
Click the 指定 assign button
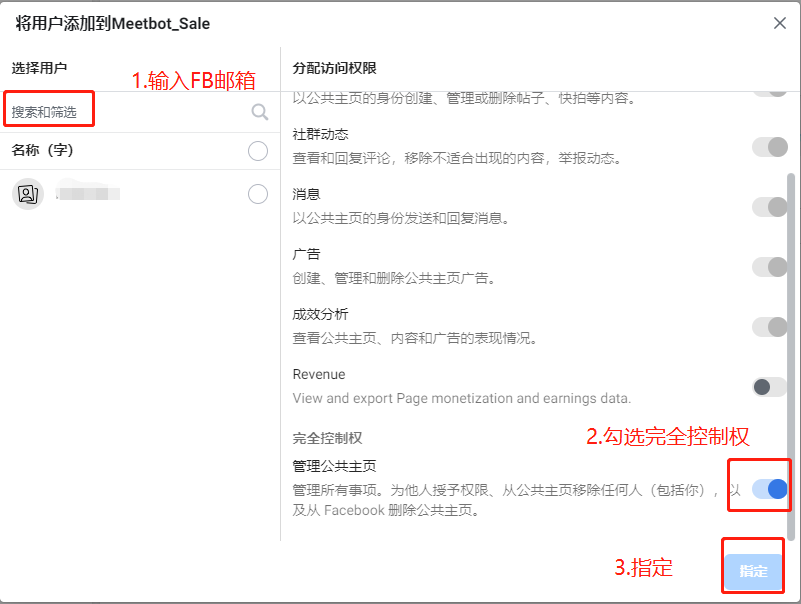[x=753, y=571]
